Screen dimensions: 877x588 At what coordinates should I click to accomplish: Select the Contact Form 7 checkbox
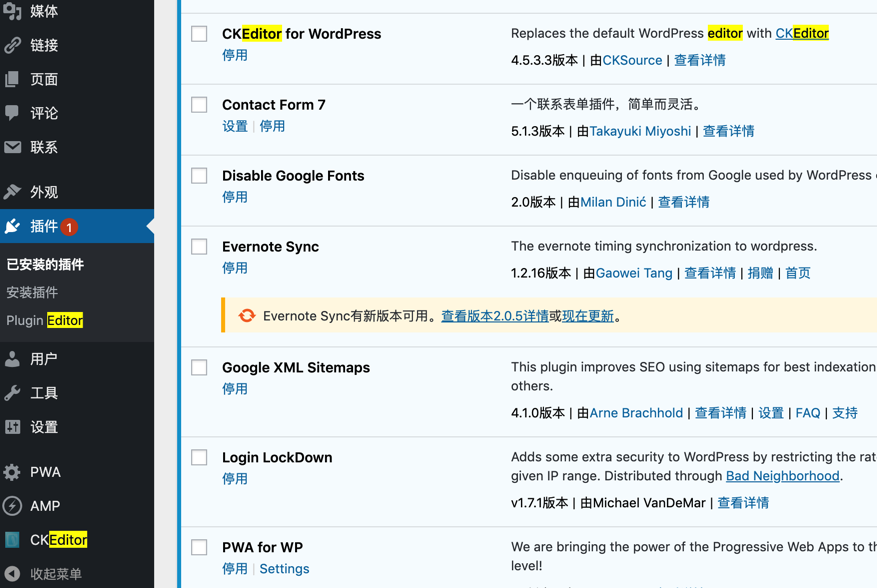pyautogui.click(x=199, y=105)
